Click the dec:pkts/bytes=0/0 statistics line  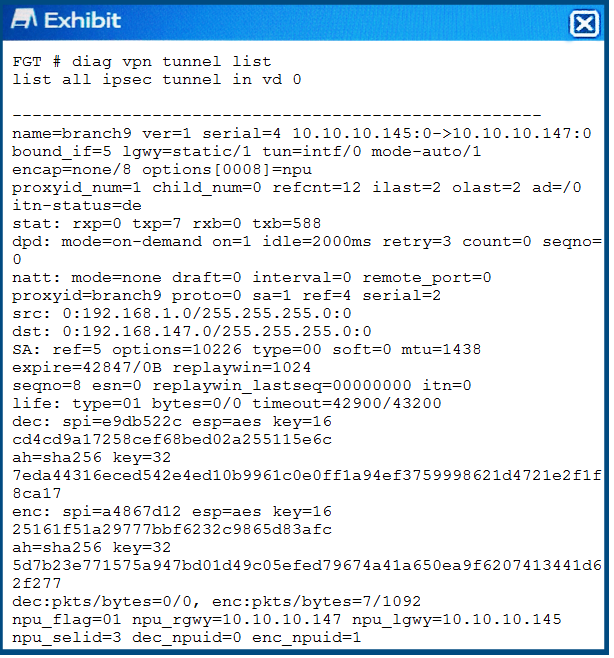(217, 602)
